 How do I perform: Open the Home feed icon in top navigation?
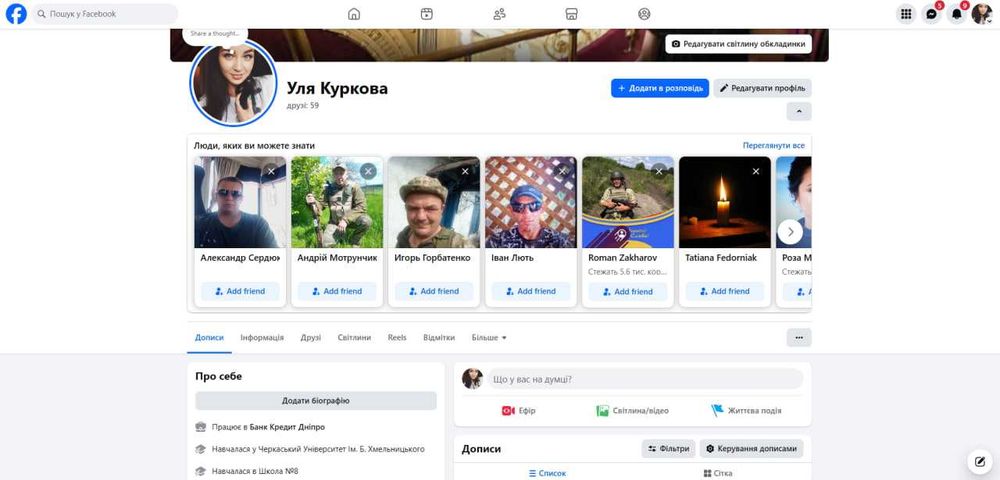pyautogui.click(x=354, y=14)
